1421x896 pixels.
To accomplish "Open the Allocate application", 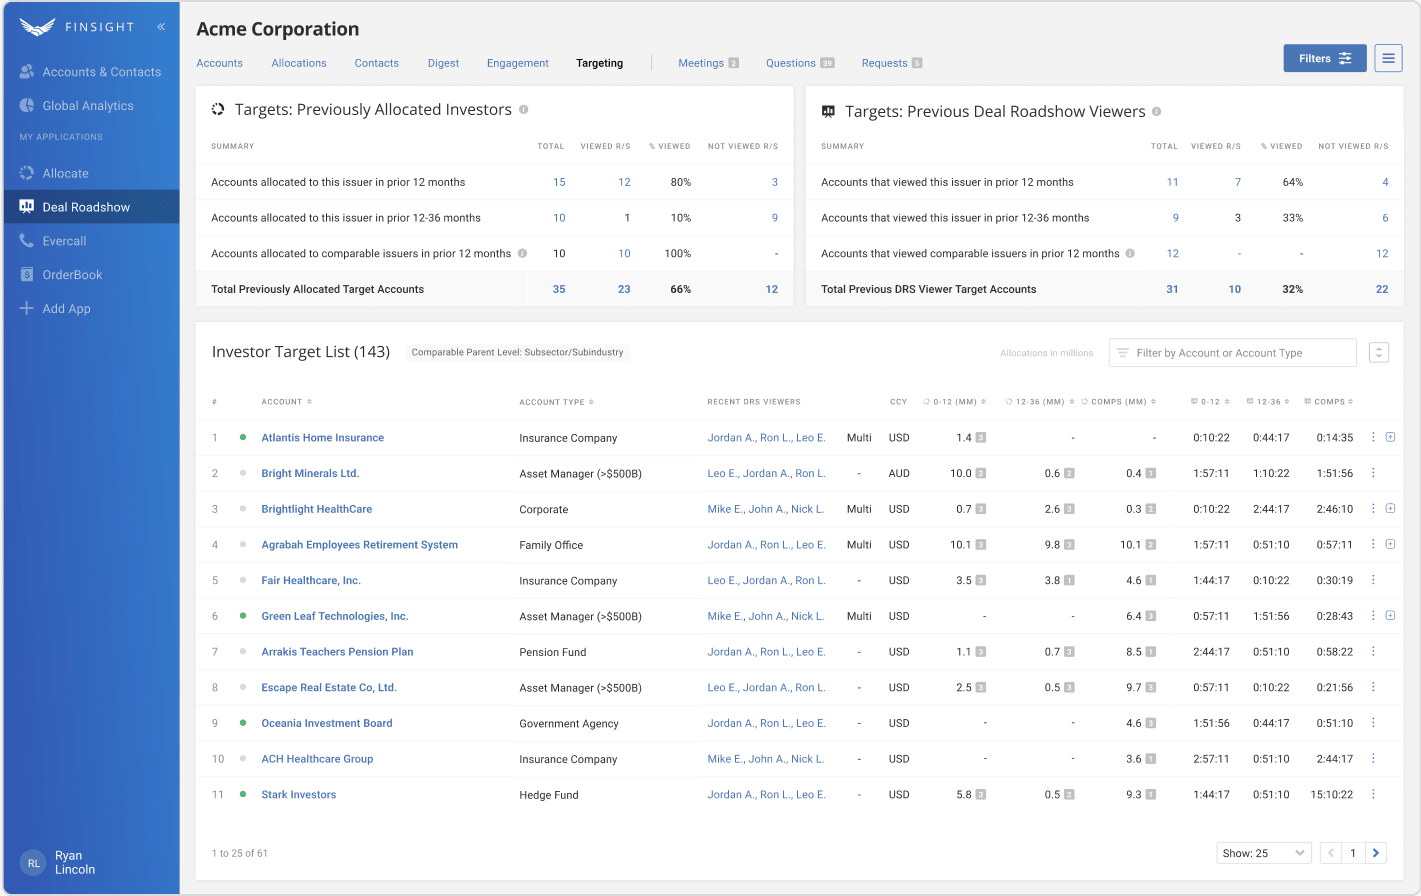I will [54, 173].
